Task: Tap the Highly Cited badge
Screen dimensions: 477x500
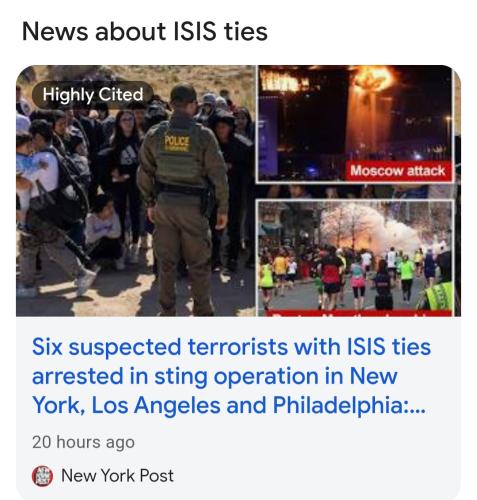Action: [93, 95]
